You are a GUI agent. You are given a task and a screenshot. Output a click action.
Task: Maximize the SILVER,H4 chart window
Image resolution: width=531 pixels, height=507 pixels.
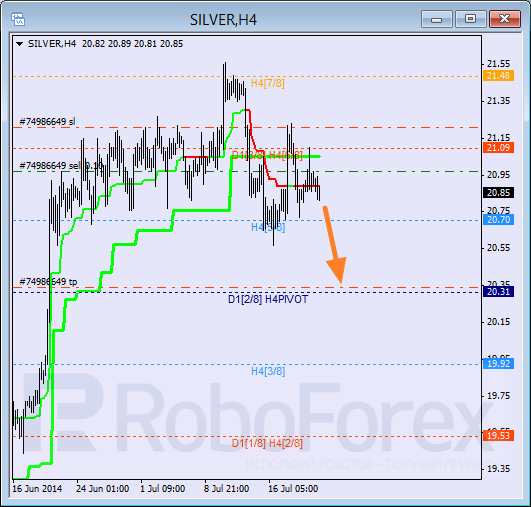470,19
